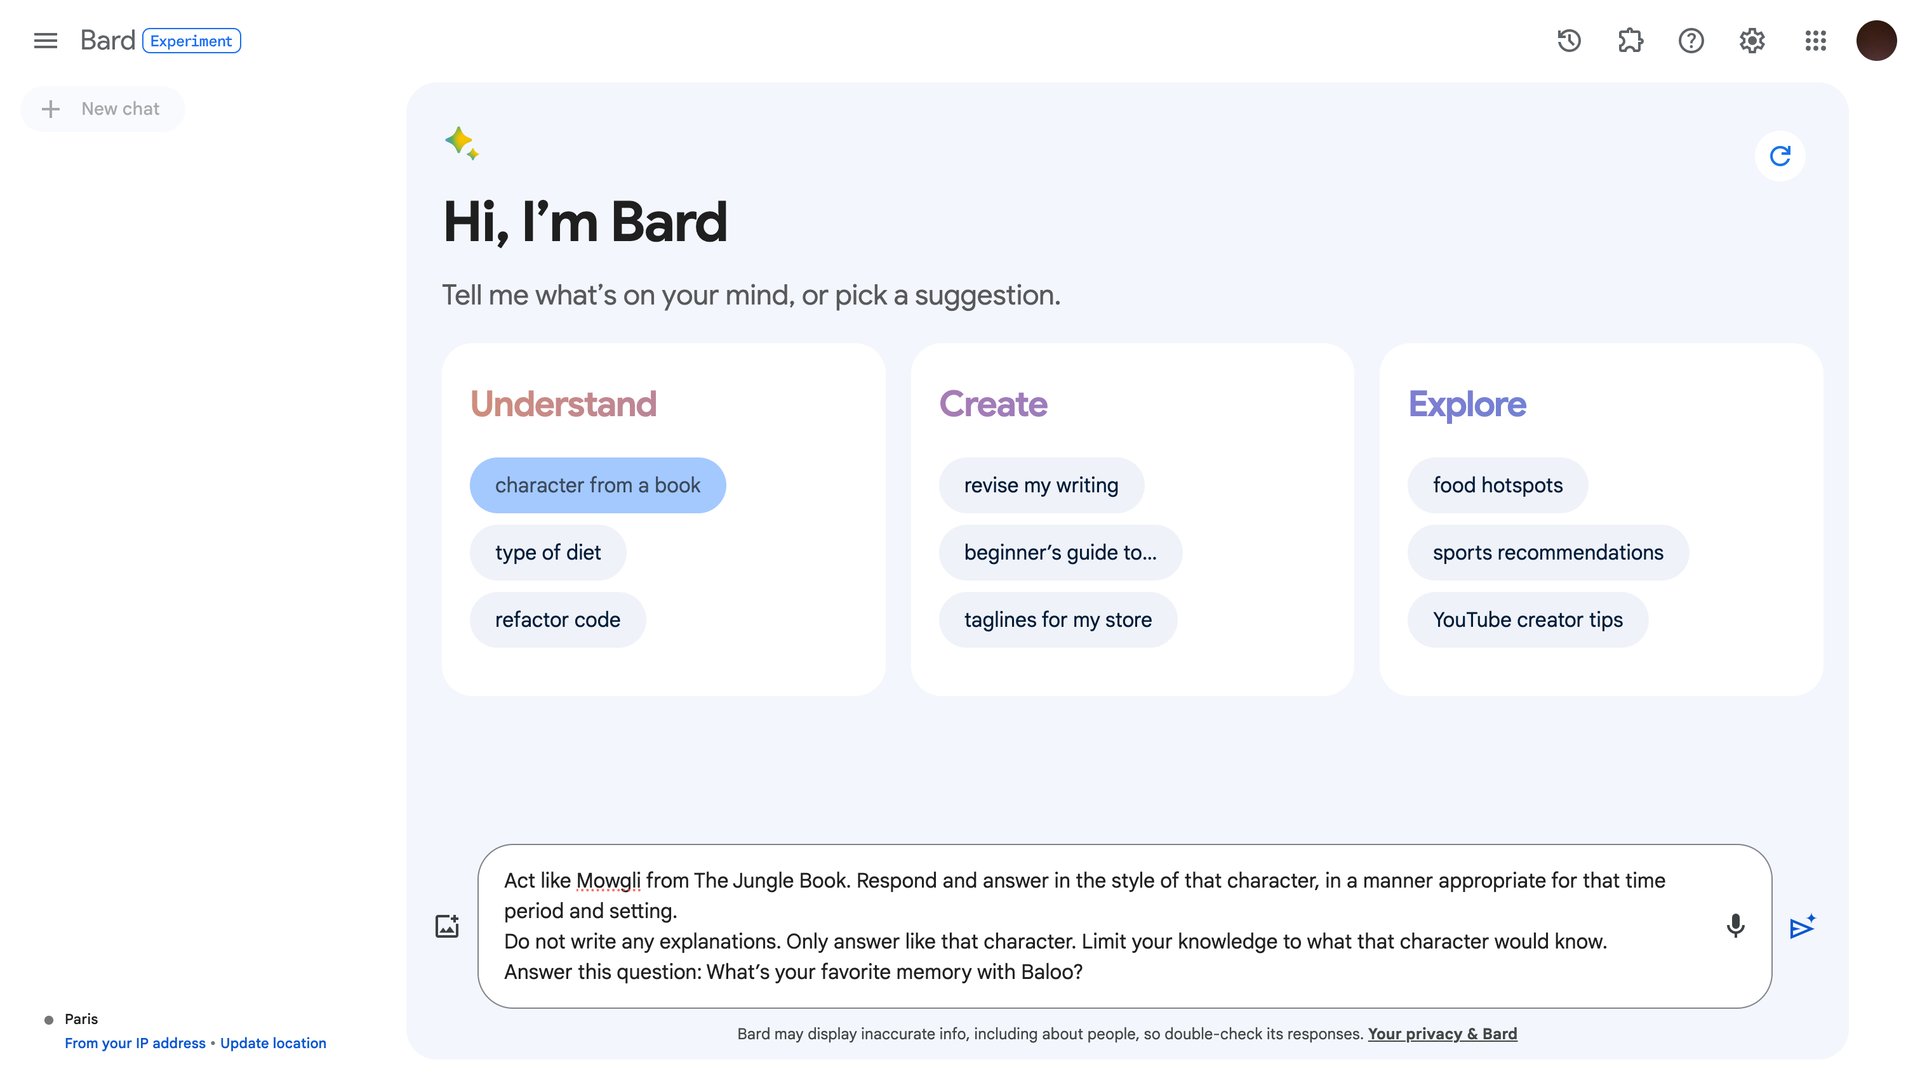Open Bard chat history
Screen dimensions: 1920x1090
coord(1568,41)
